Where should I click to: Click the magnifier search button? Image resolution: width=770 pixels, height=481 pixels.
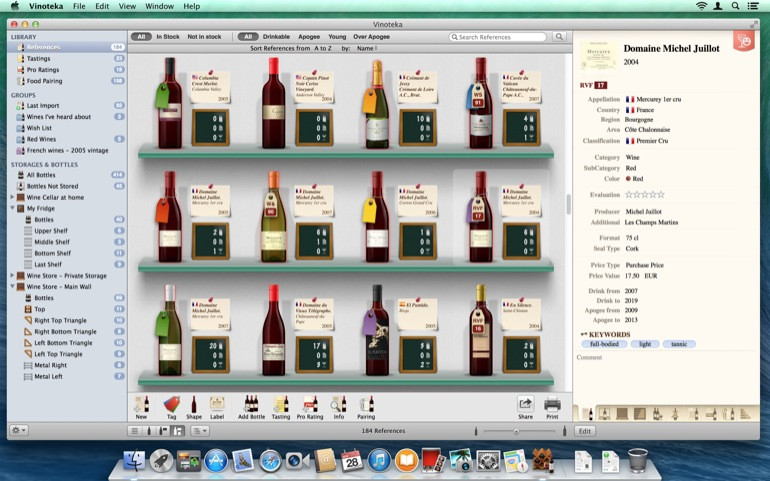559,37
